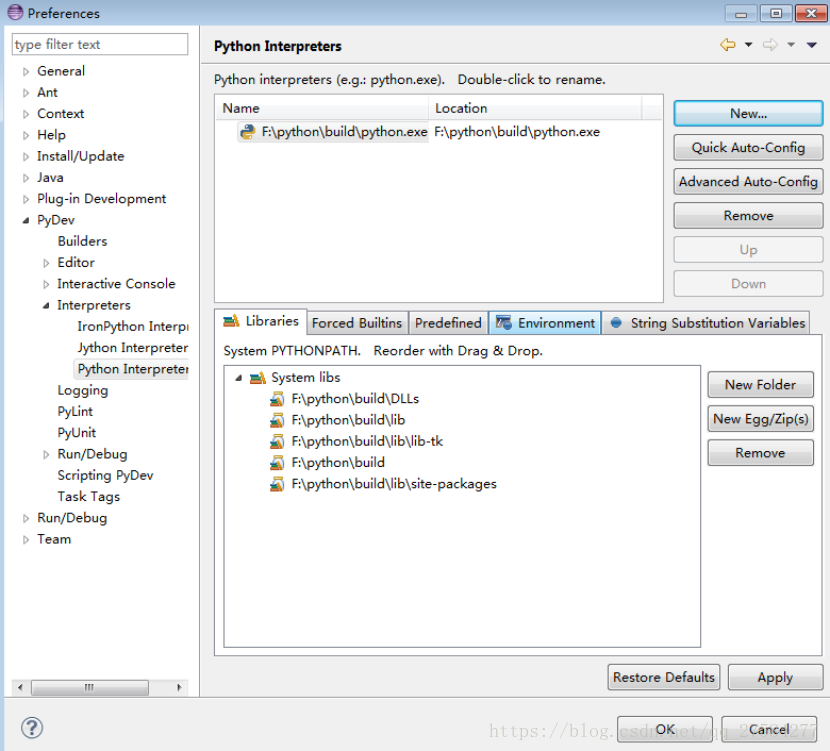Open the preferences view menu triangle
The height and width of the screenshot is (751, 830).
(811, 45)
